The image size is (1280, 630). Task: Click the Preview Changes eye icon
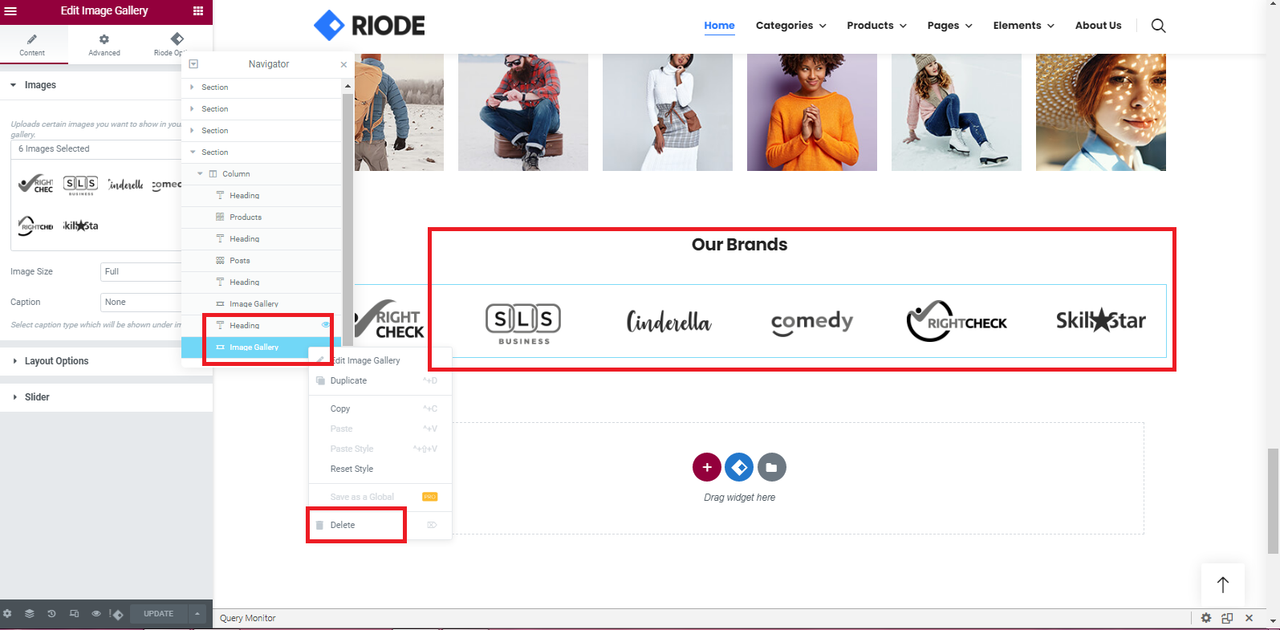pyautogui.click(x=96, y=614)
